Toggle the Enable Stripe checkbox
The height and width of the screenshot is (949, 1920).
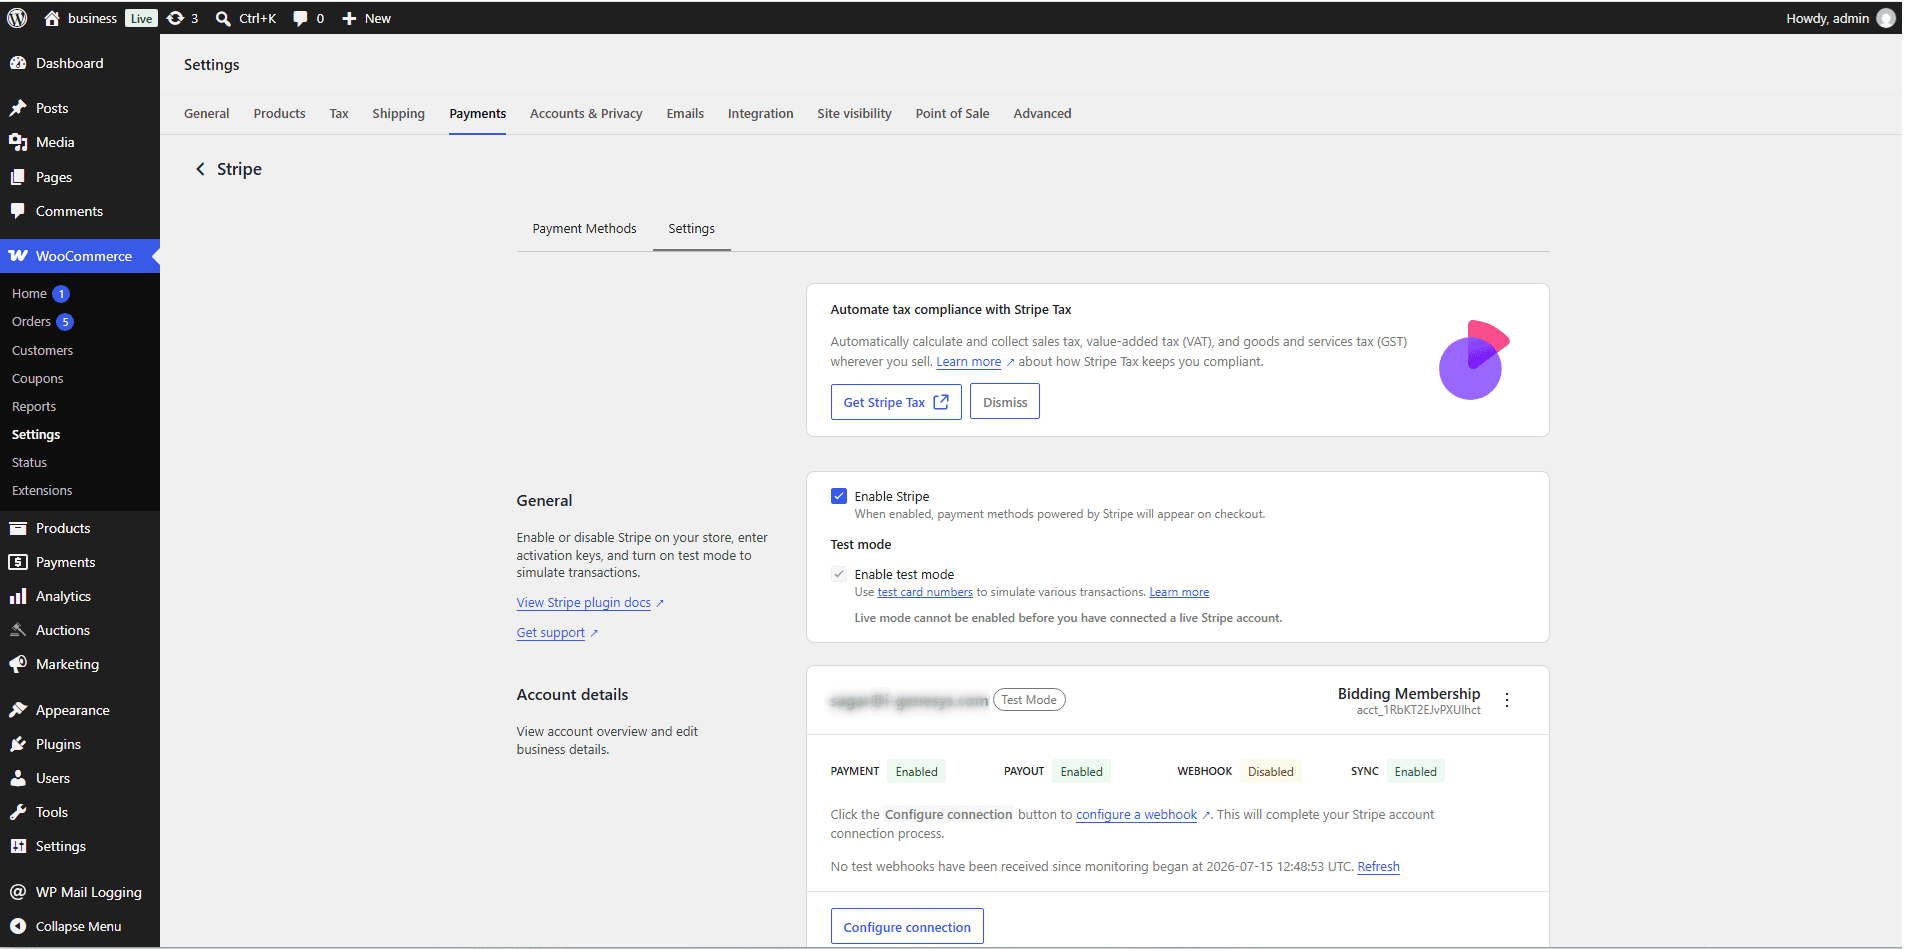pyautogui.click(x=839, y=496)
